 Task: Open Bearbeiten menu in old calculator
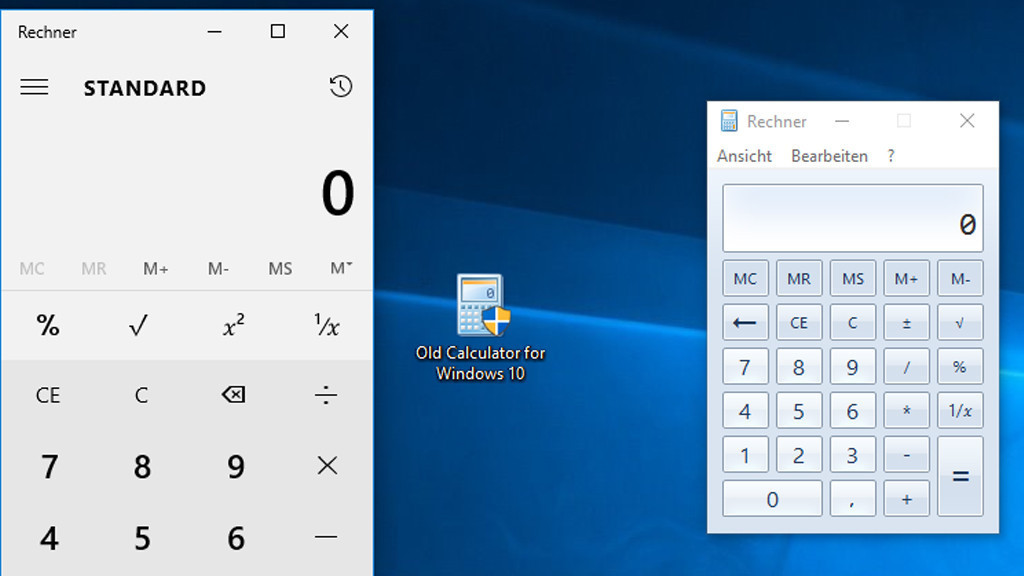click(829, 156)
